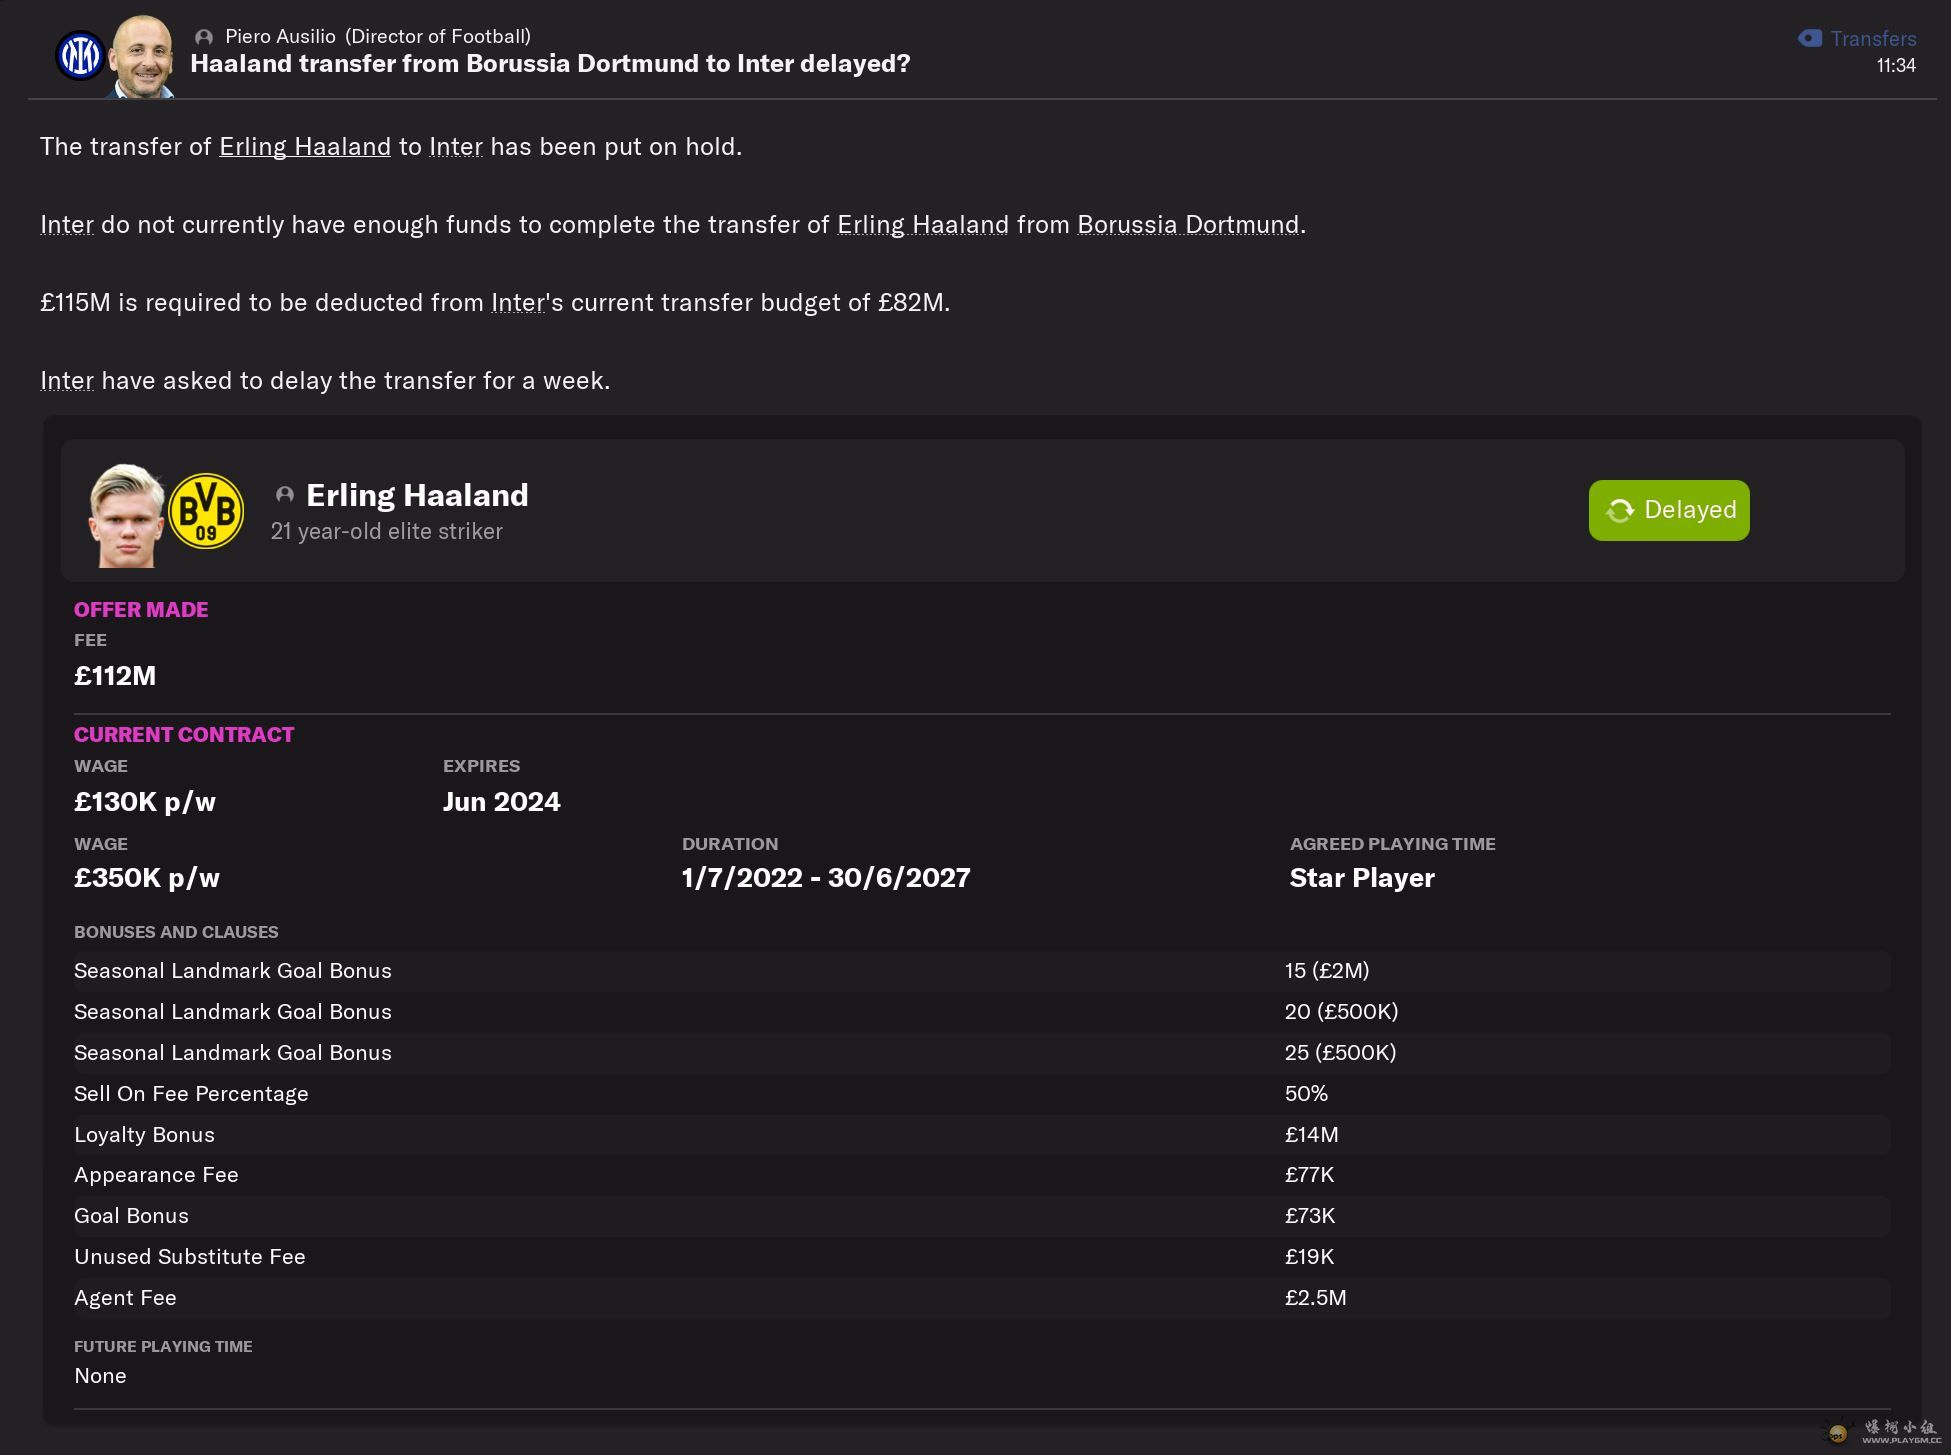Click the green Delayed button
This screenshot has height=1455, width=1951.
click(1669, 510)
